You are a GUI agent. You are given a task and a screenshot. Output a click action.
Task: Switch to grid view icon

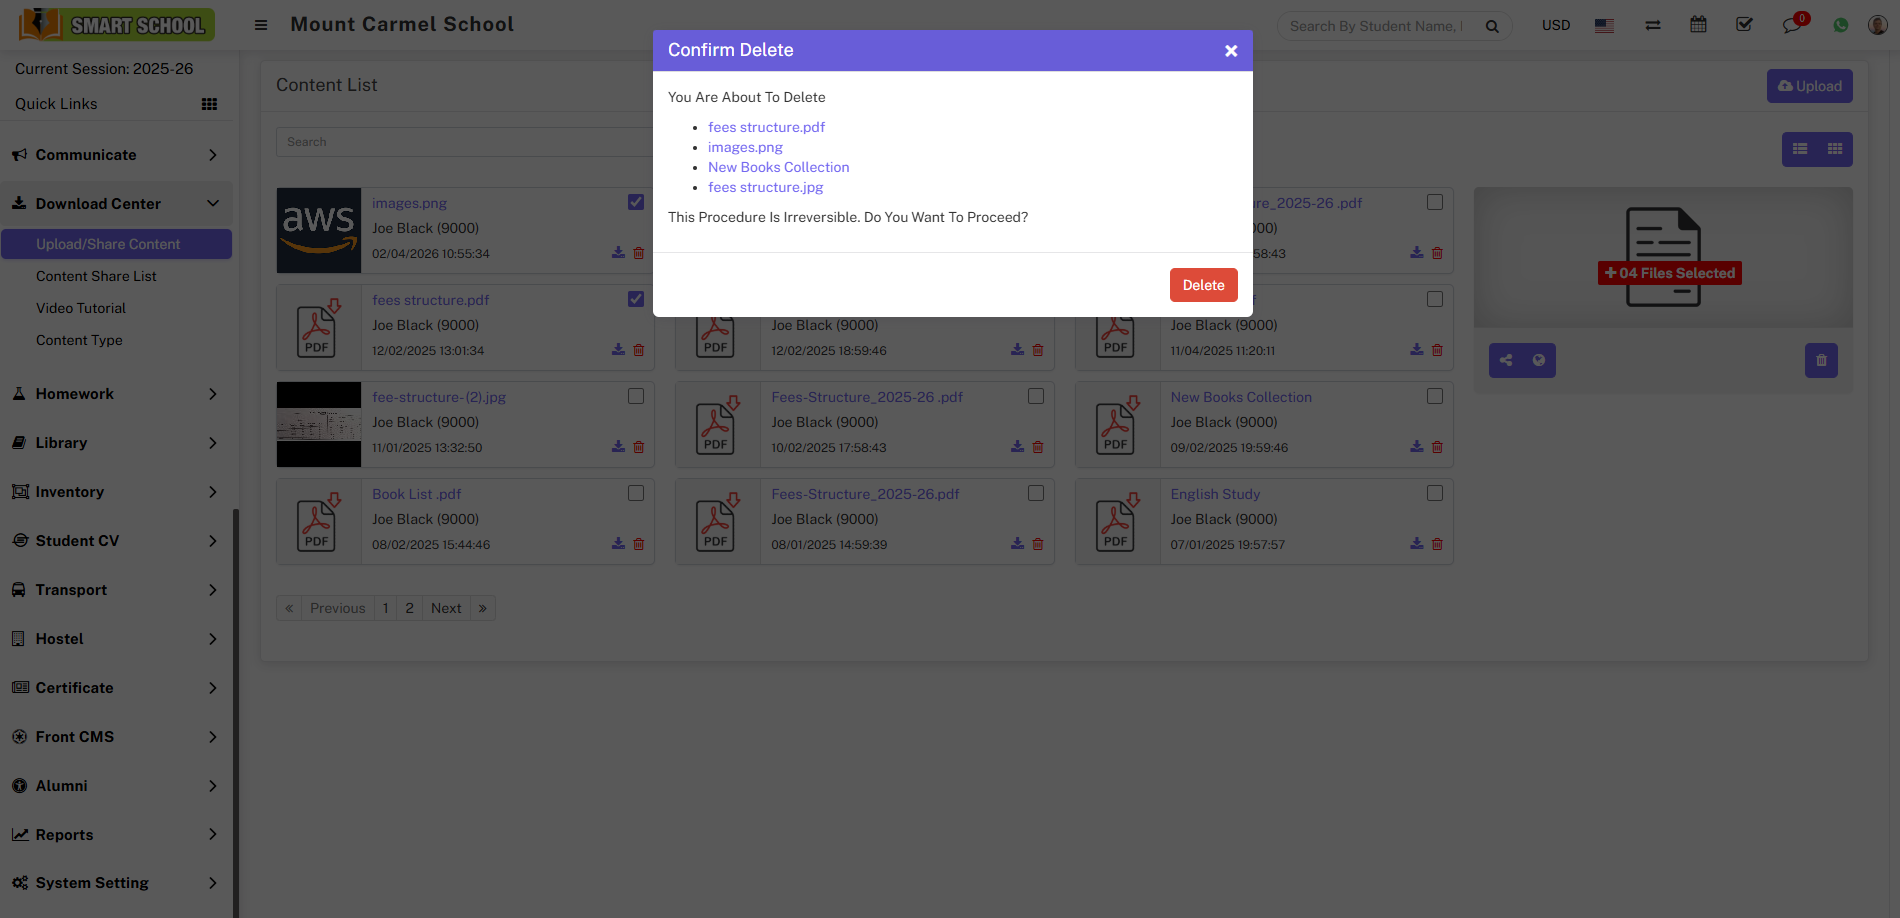(x=1835, y=149)
